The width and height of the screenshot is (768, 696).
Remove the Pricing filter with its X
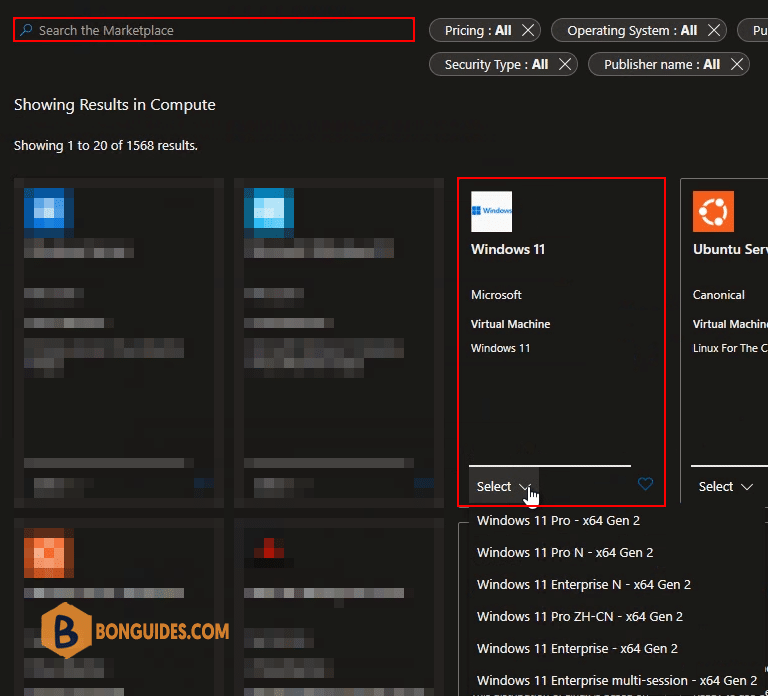(x=528, y=30)
